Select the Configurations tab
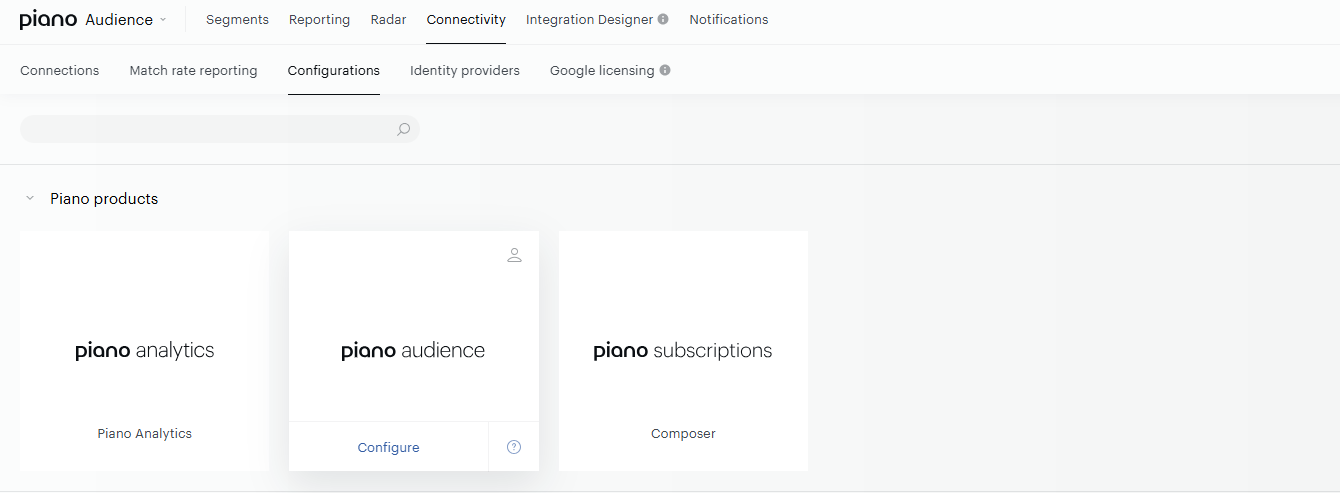The width and height of the screenshot is (1340, 493). (334, 71)
